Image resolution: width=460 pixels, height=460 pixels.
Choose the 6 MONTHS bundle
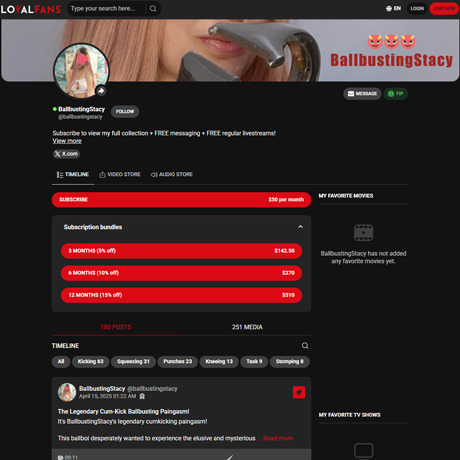coord(181,273)
